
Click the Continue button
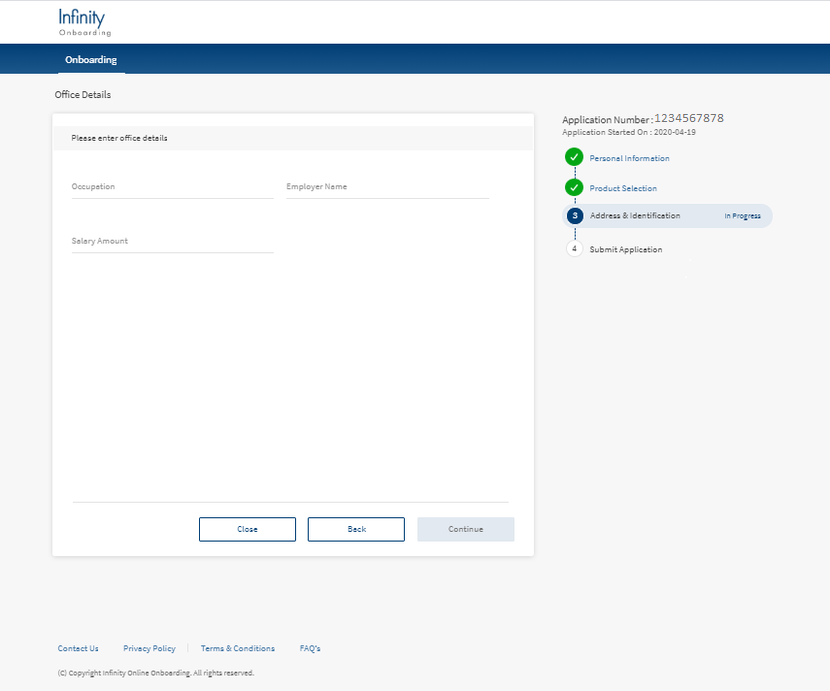465,529
